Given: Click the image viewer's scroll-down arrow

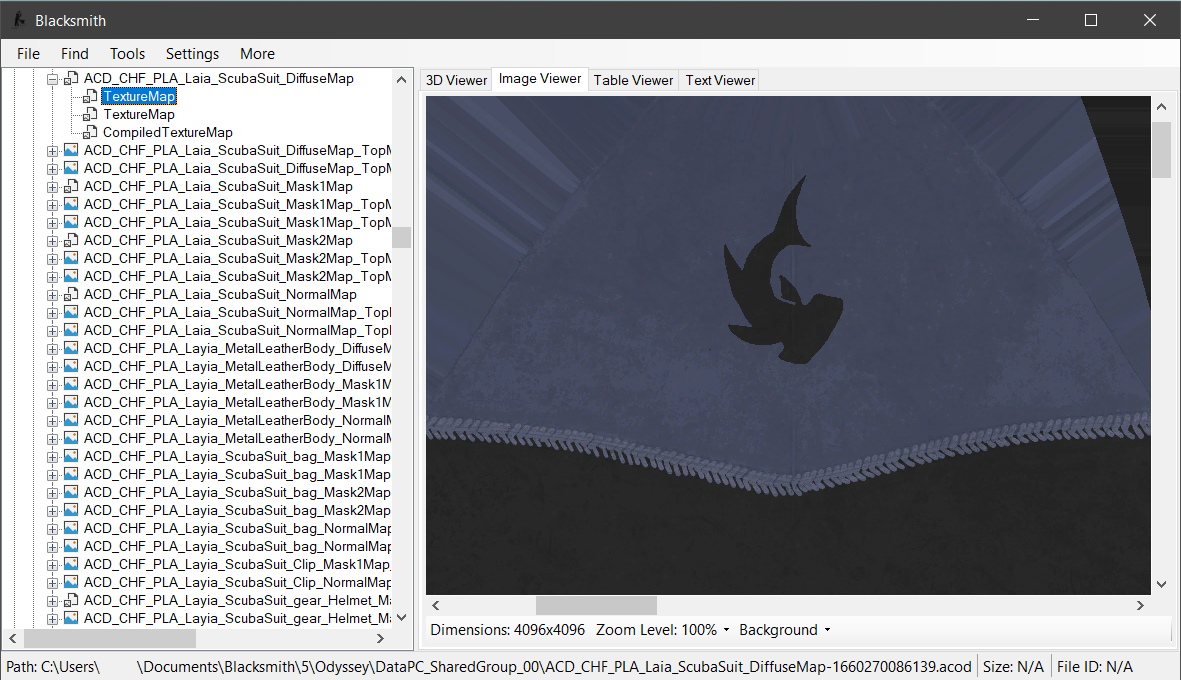Looking at the screenshot, I should click(x=1161, y=584).
